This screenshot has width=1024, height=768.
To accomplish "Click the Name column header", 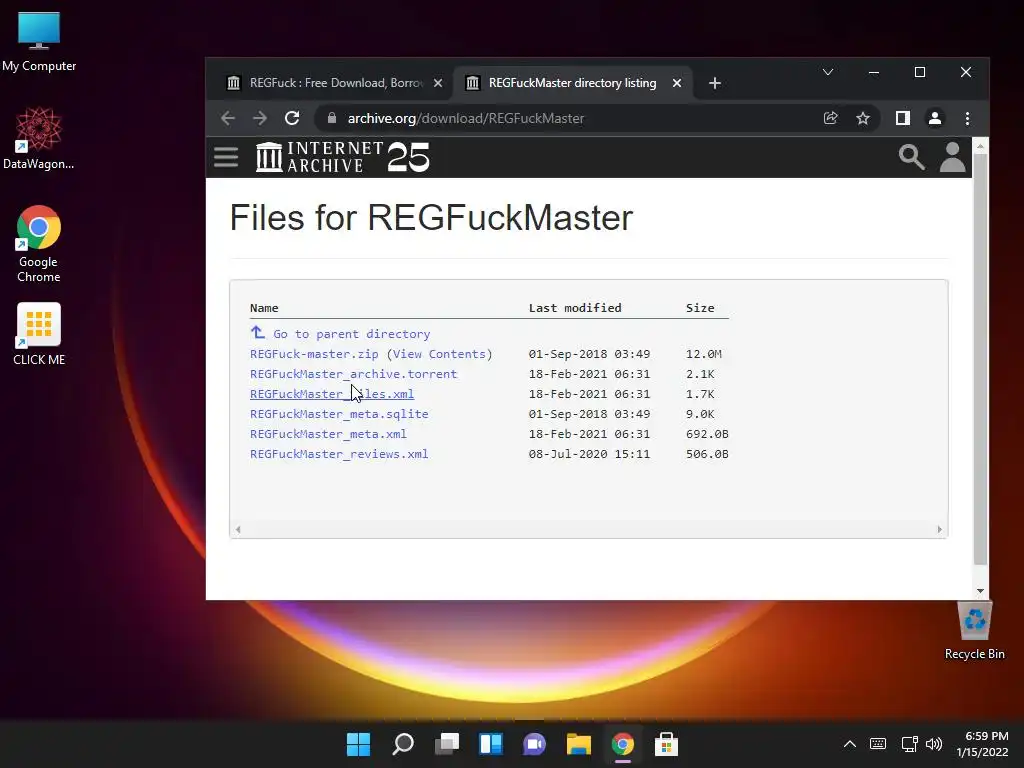I will (264, 308).
